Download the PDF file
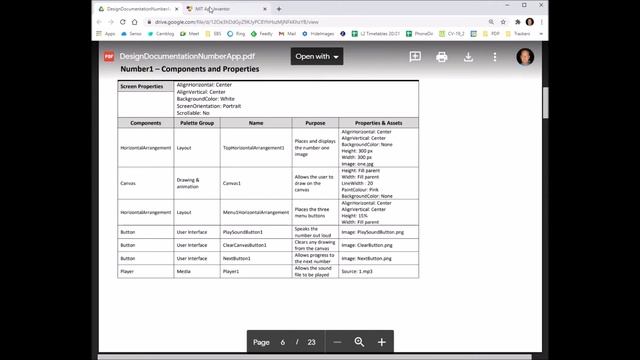Image resolution: width=640 pixels, height=360 pixels. 468,57
